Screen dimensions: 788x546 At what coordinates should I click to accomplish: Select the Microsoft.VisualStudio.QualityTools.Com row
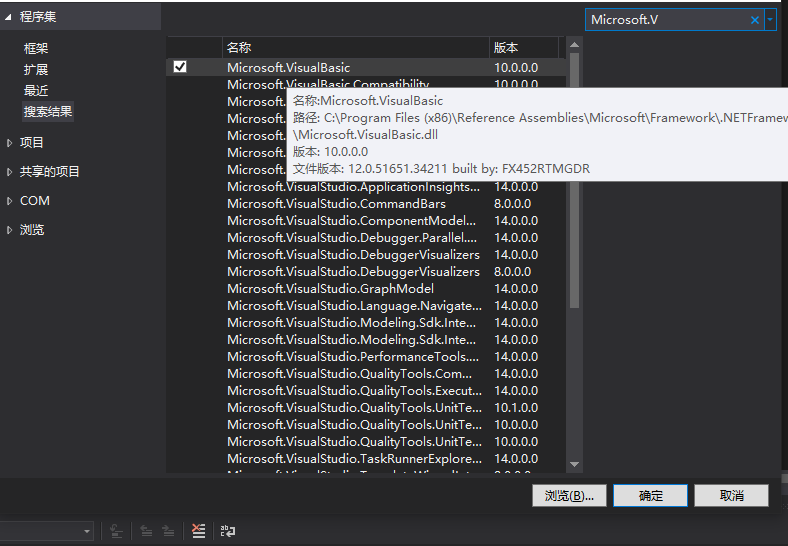tap(366, 374)
